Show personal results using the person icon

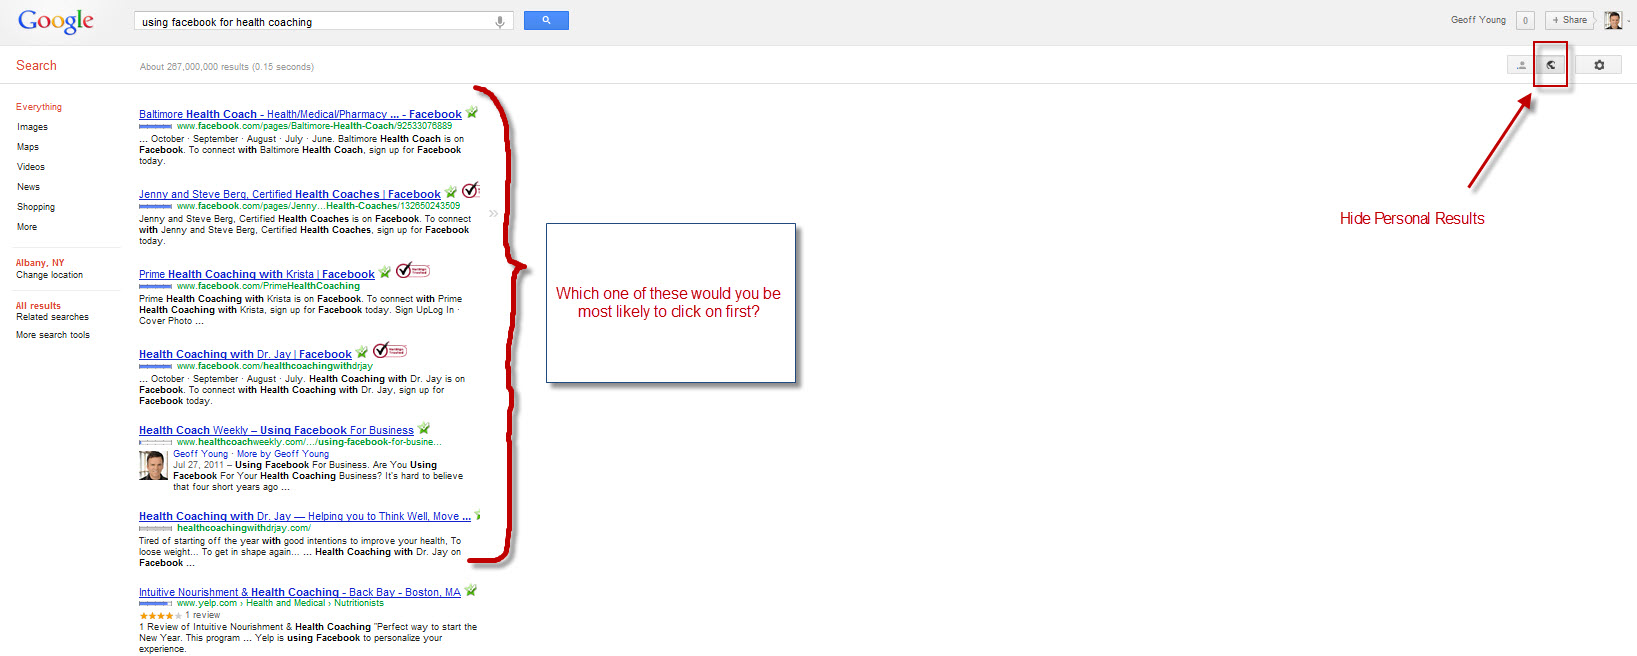1522,65
